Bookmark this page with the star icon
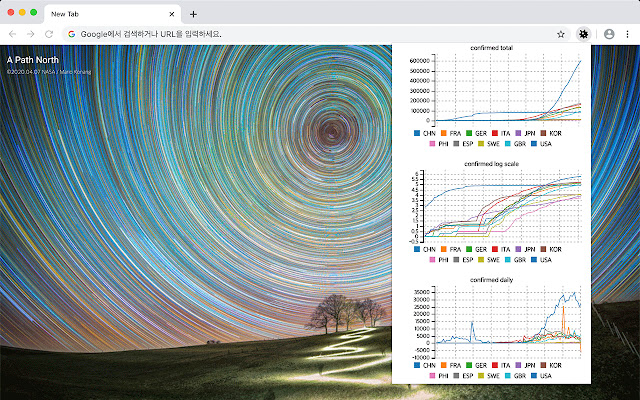The image size is (640, 400). click(x=561, y=34)
